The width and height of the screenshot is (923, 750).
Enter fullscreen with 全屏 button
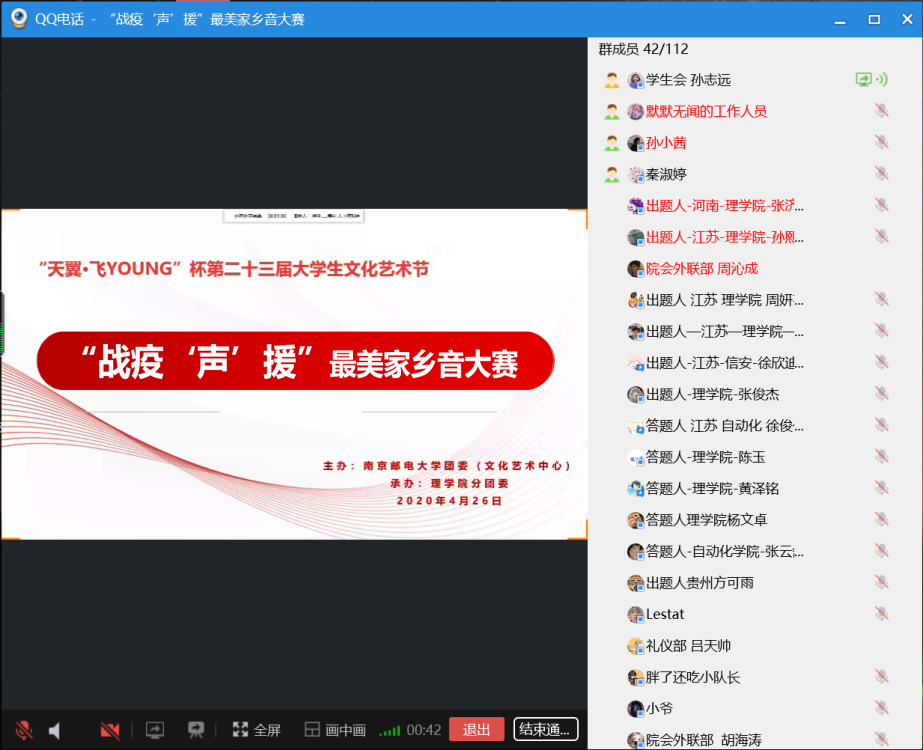click(257, 730)
